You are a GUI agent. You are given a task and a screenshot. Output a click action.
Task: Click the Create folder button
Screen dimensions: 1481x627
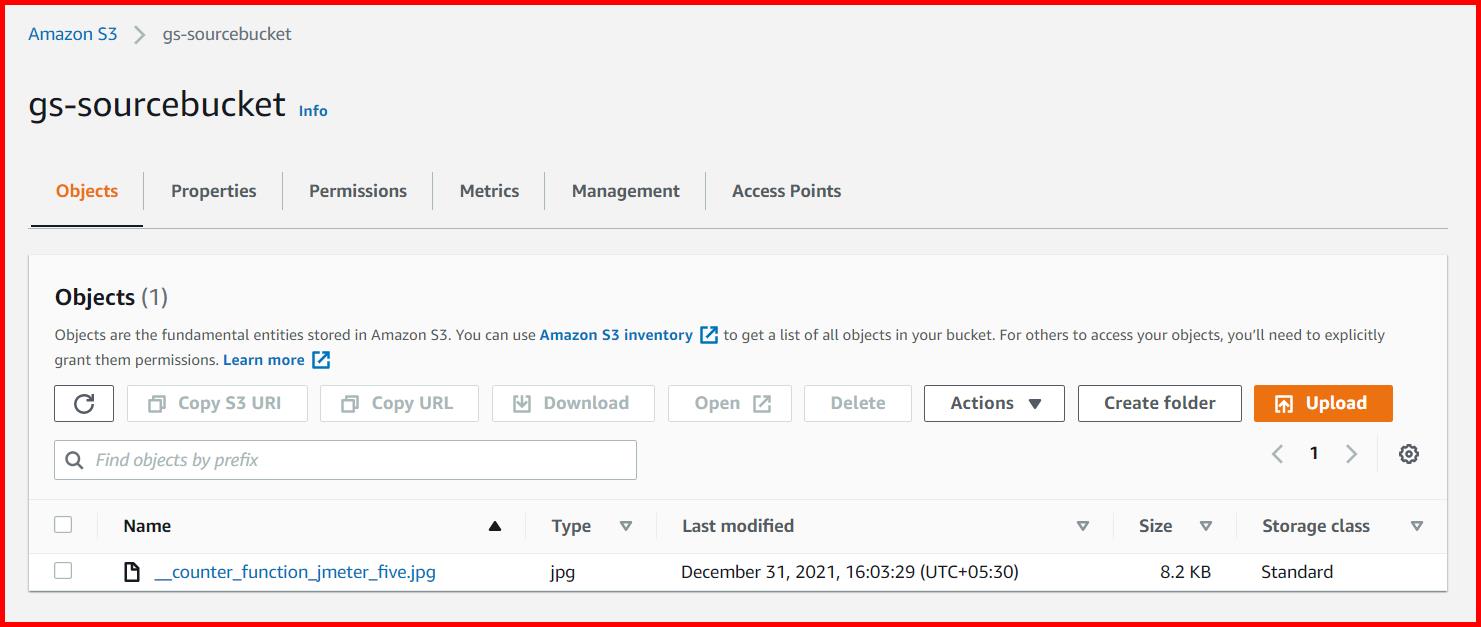pyautogui.click(x=1159, y=403)
